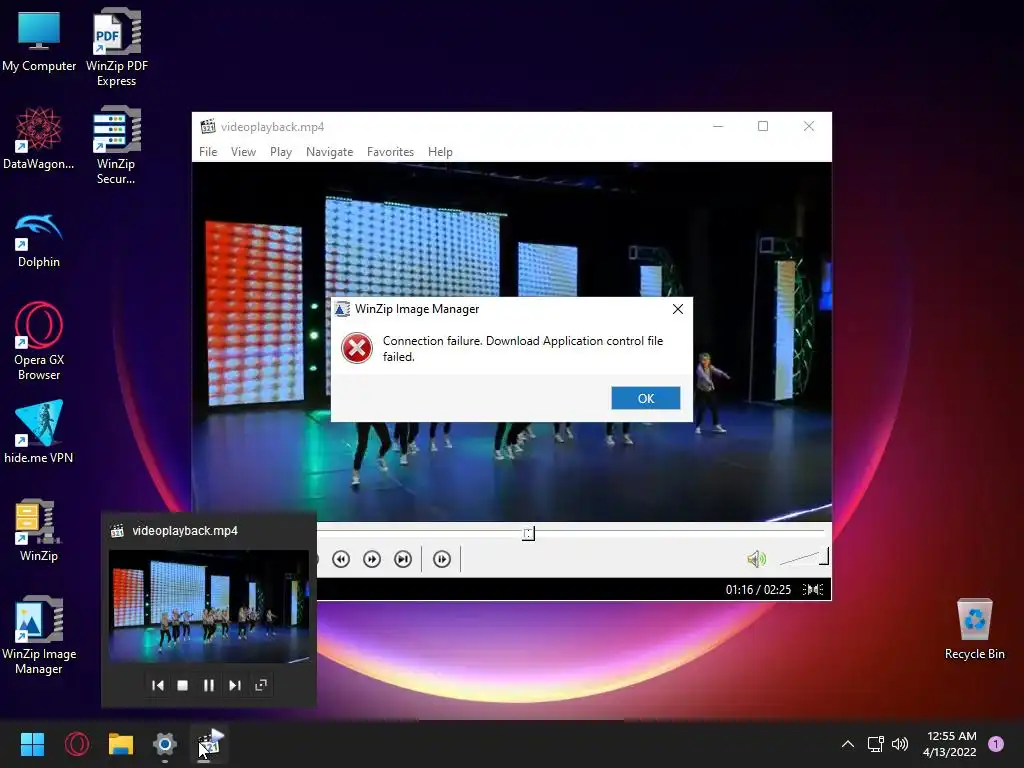Select the WinZip PDF Express desktop icon
The image size is (1024, 768).
point(117,47)
